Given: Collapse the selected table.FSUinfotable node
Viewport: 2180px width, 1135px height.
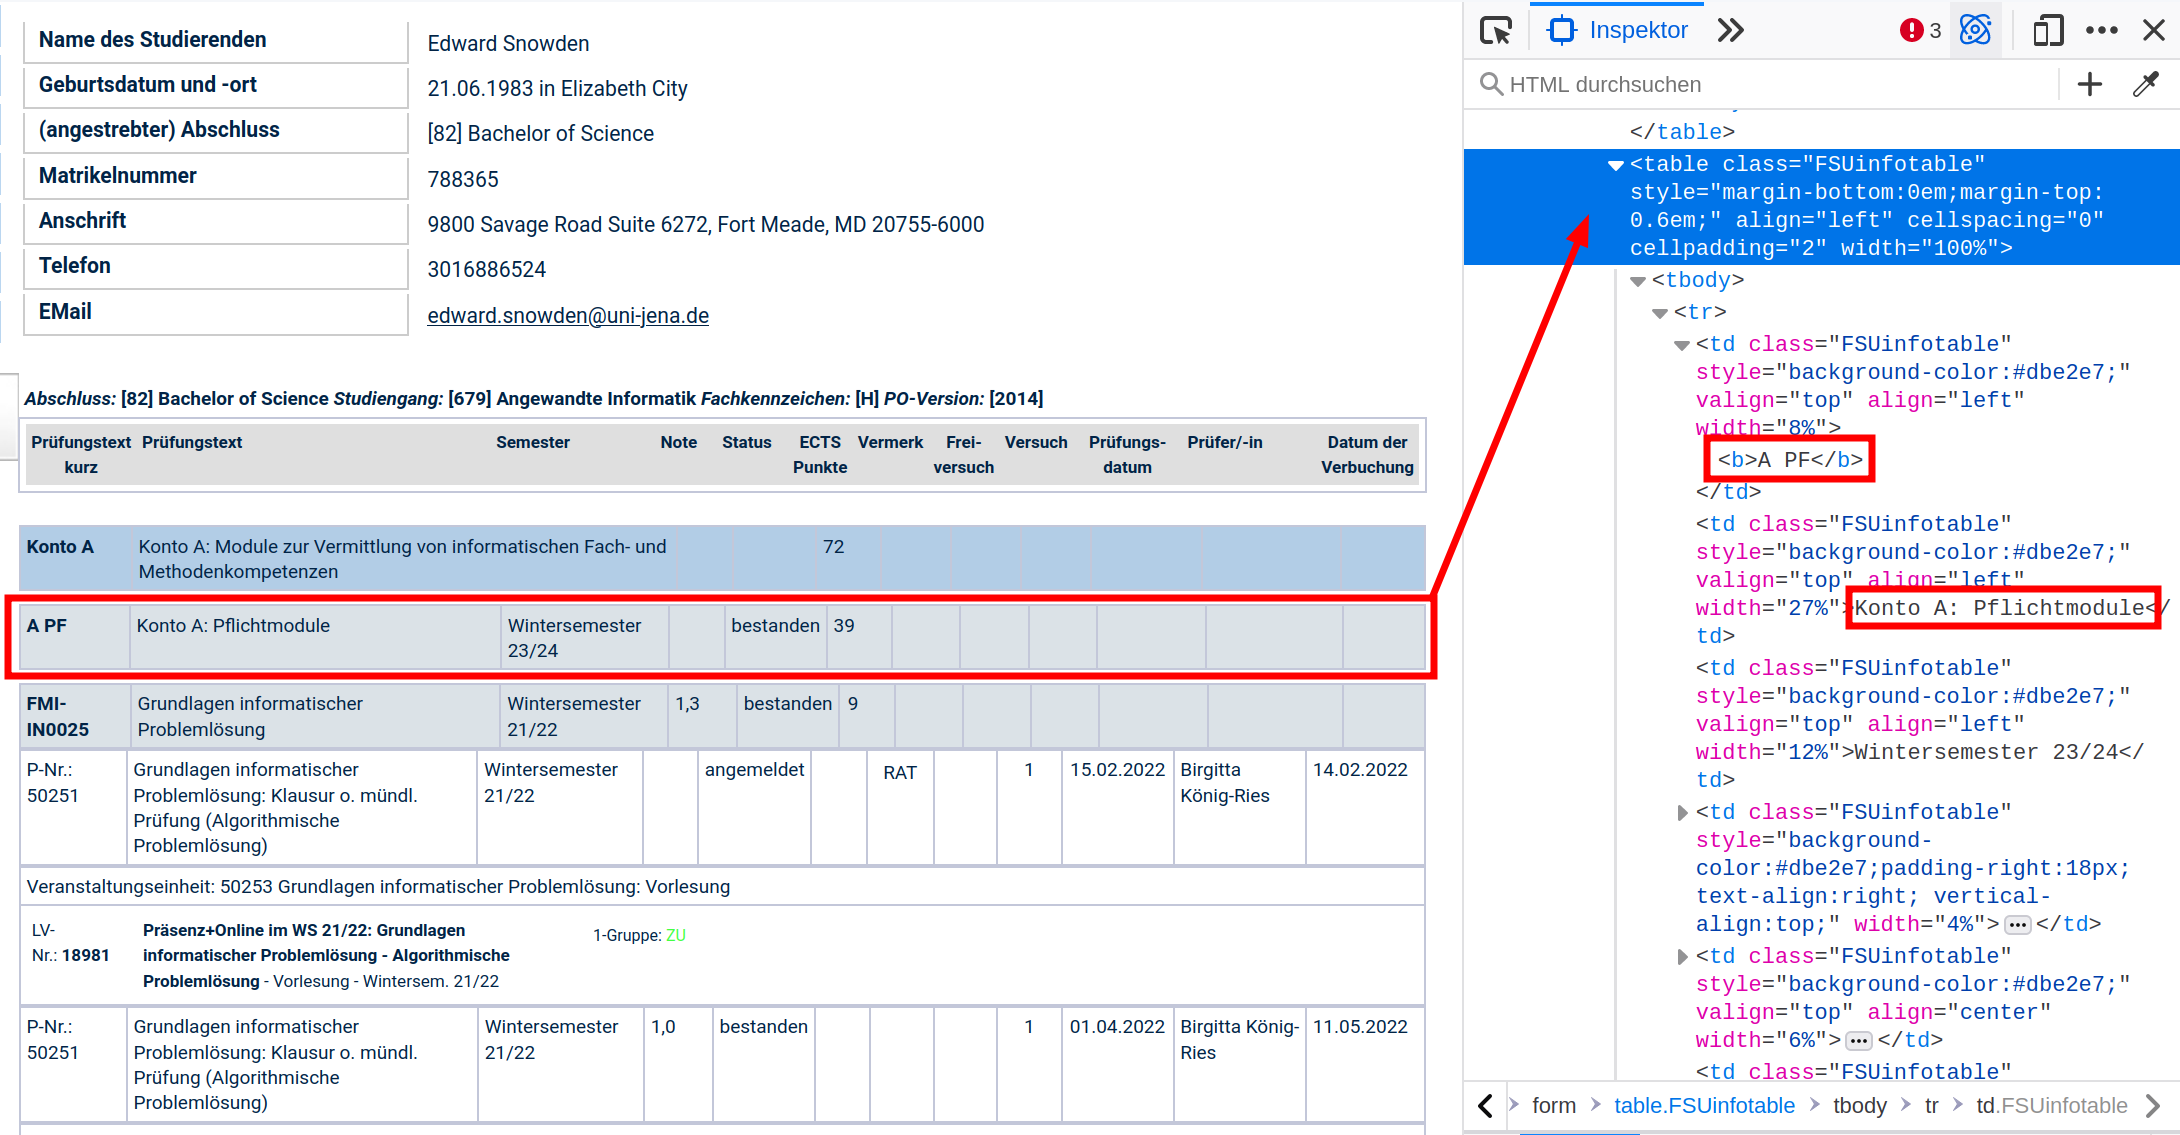Looking at the screenshot, I should (1616, 165).
